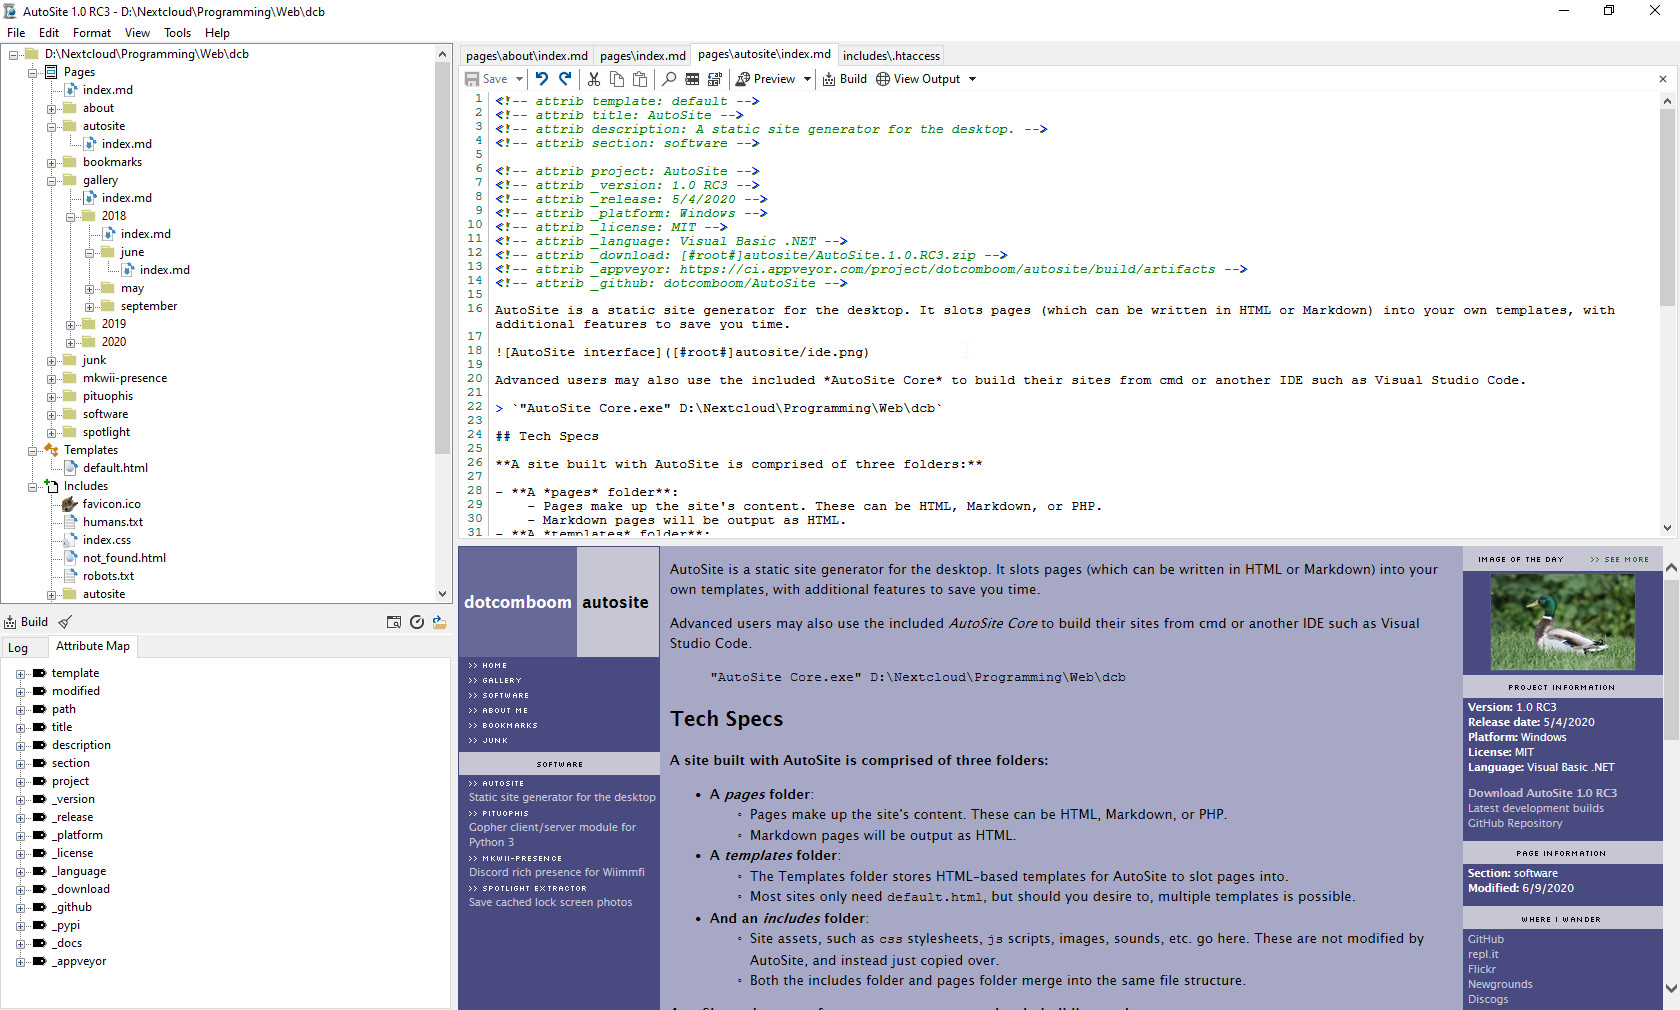This screenshot has width=1680, height=1010.
Task: Open the Preview dropdown arrow
Action: coord(807,79)
